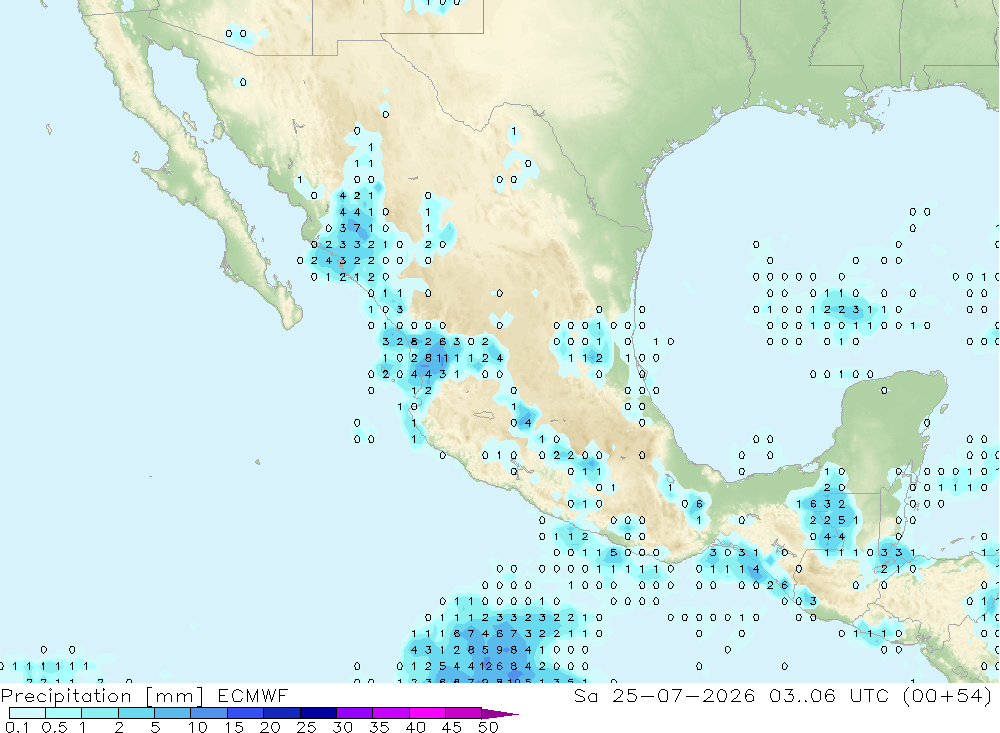Click the '0.5' legend scale label
The width and height of the screenshot is (1000, 733).
(54, 727)
